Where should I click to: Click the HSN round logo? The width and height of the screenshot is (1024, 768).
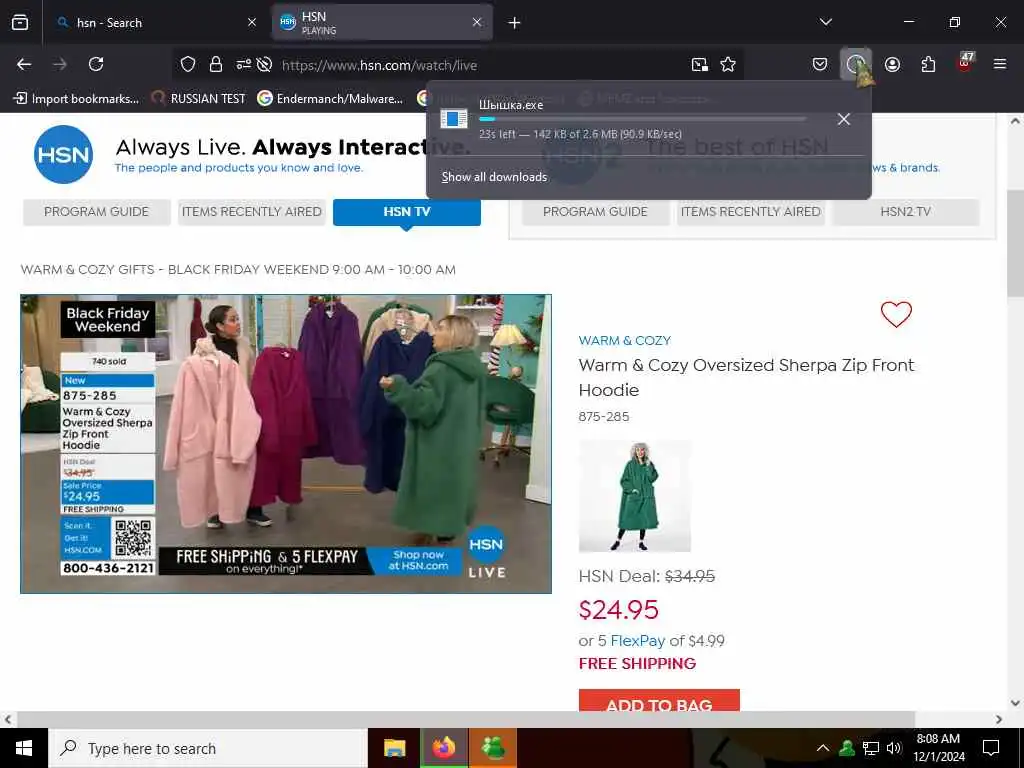[63, 155]
